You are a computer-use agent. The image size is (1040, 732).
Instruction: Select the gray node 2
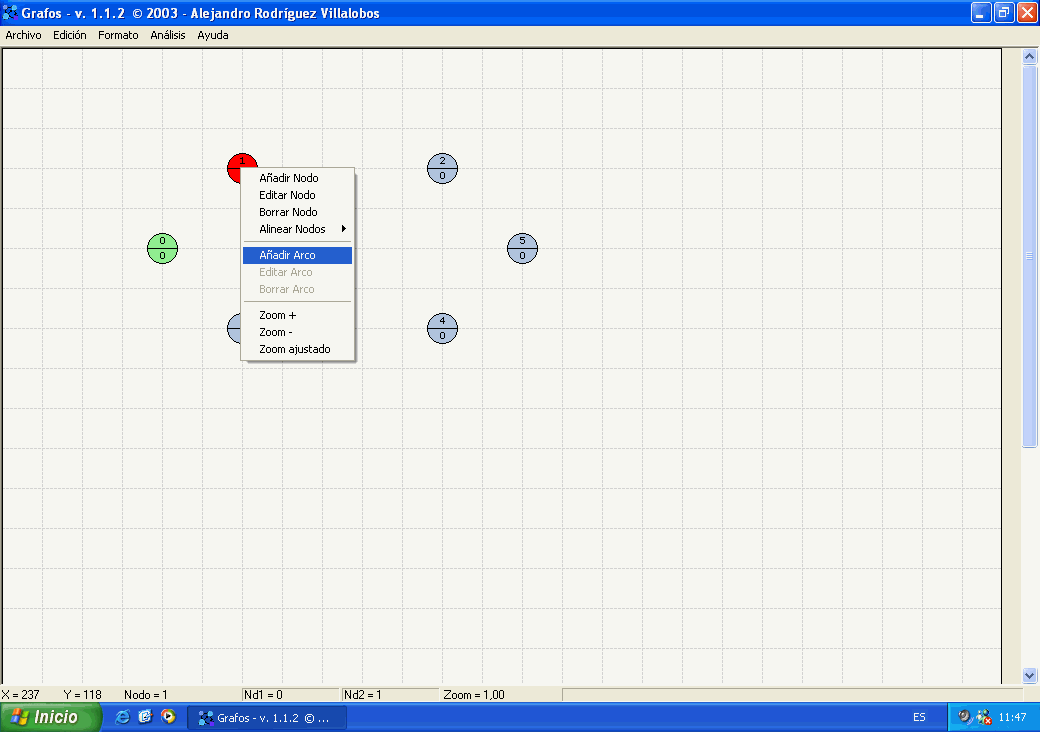coord(442,168)
